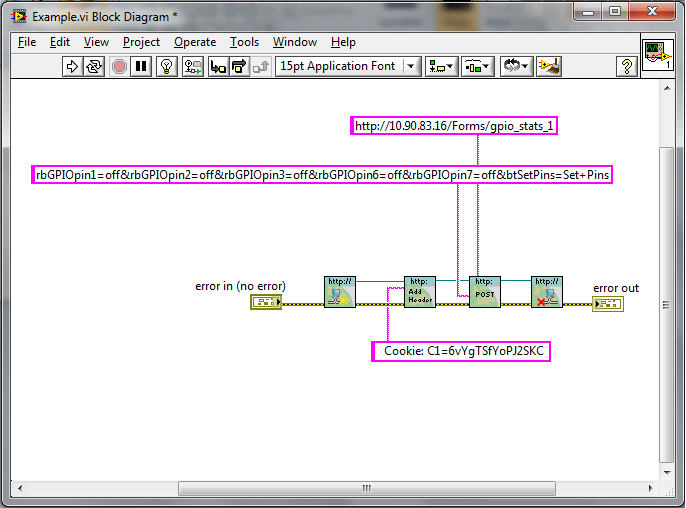Select the error out cluster terminal
The image size is (686, 508).
tap(608, 304)
